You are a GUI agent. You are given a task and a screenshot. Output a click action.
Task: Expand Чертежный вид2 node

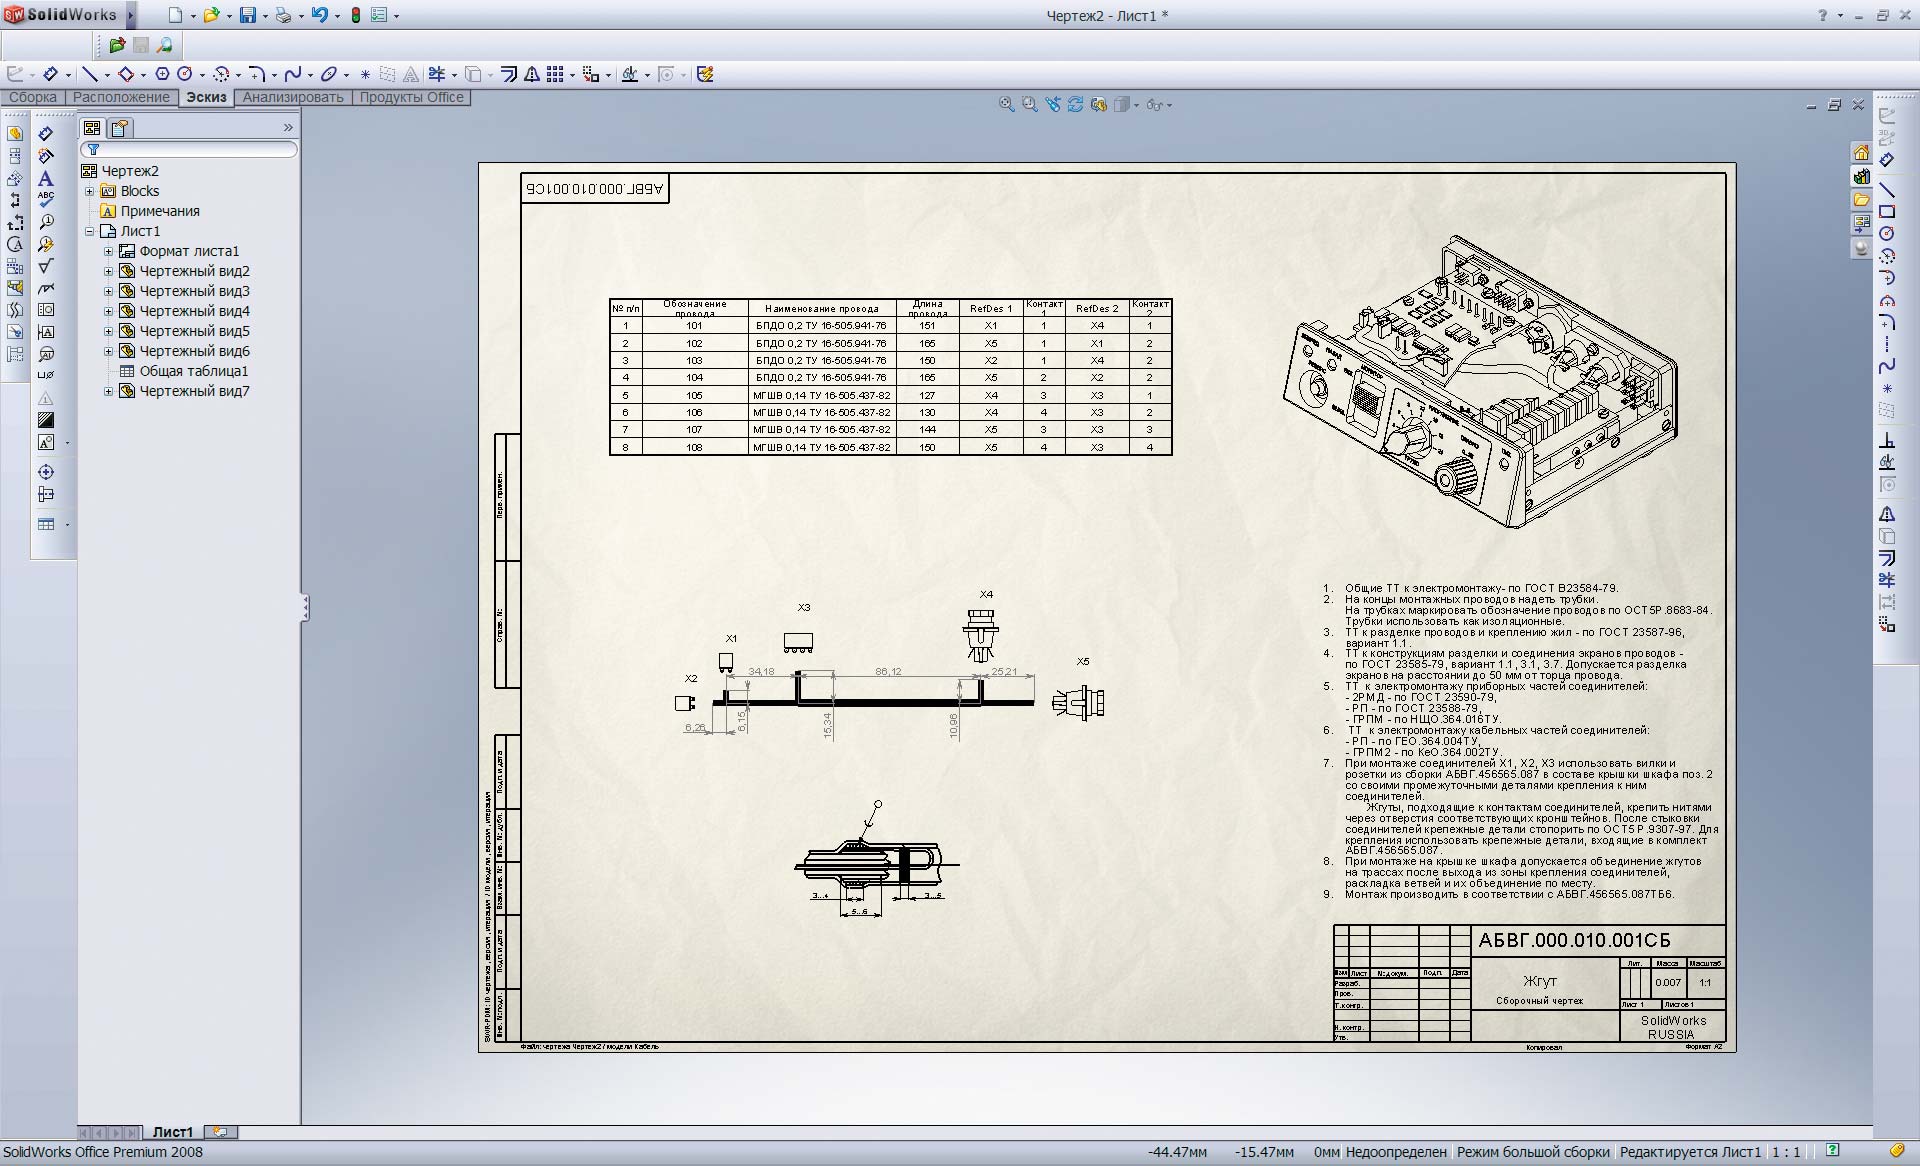(x=108, y=271)
